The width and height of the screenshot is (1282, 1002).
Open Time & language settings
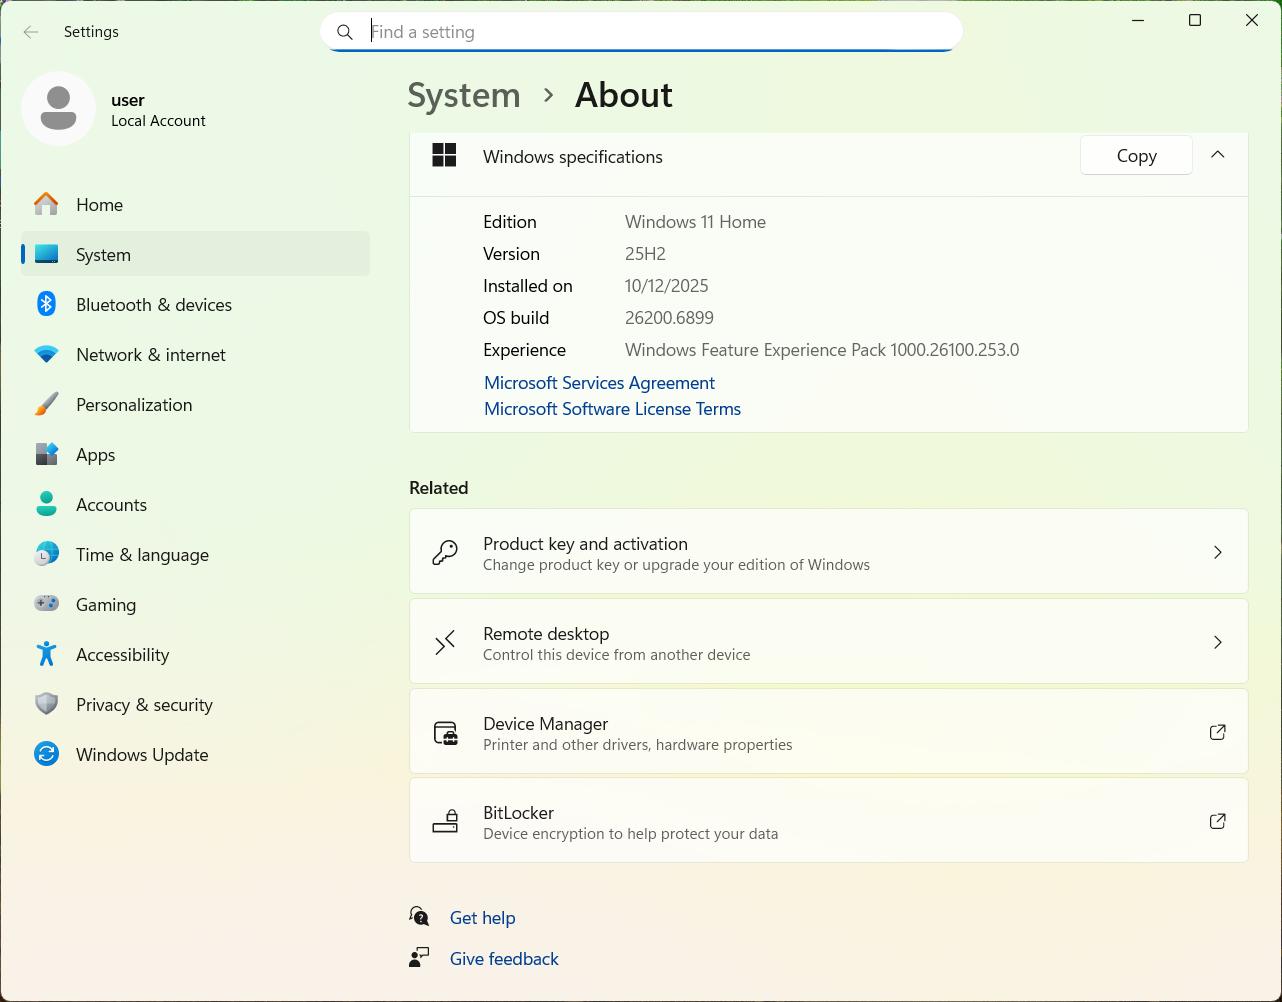tap(142, 554)
